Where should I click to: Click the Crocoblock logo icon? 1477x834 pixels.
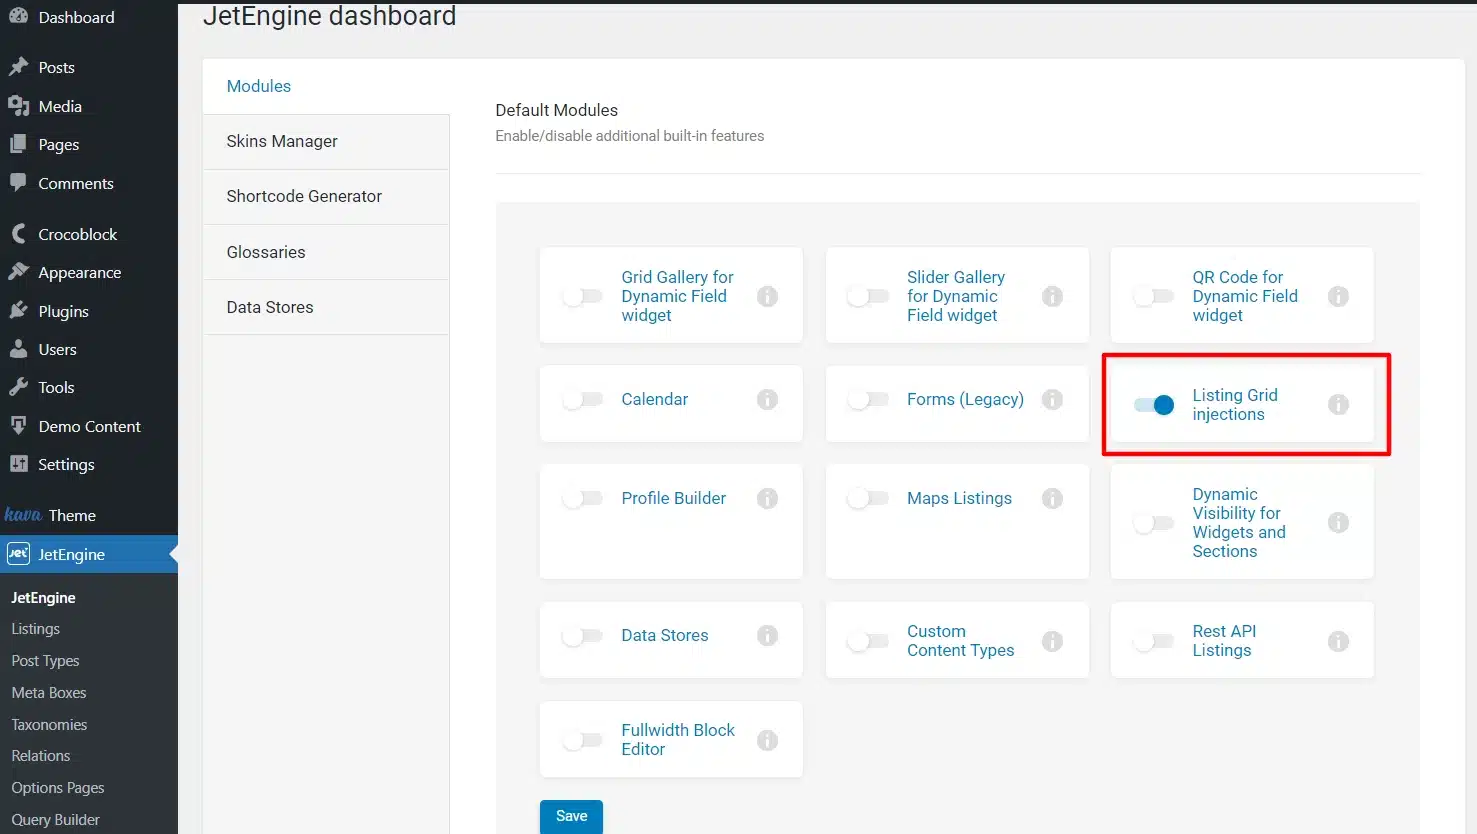18,234
